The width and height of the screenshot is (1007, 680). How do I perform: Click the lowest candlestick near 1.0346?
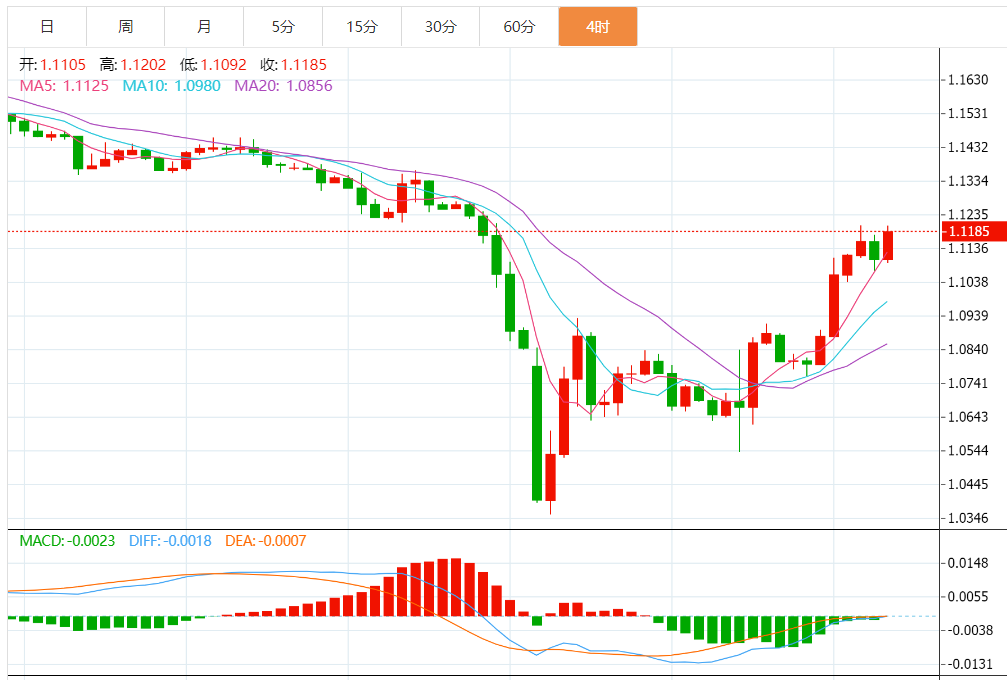[x=550, y=477]
